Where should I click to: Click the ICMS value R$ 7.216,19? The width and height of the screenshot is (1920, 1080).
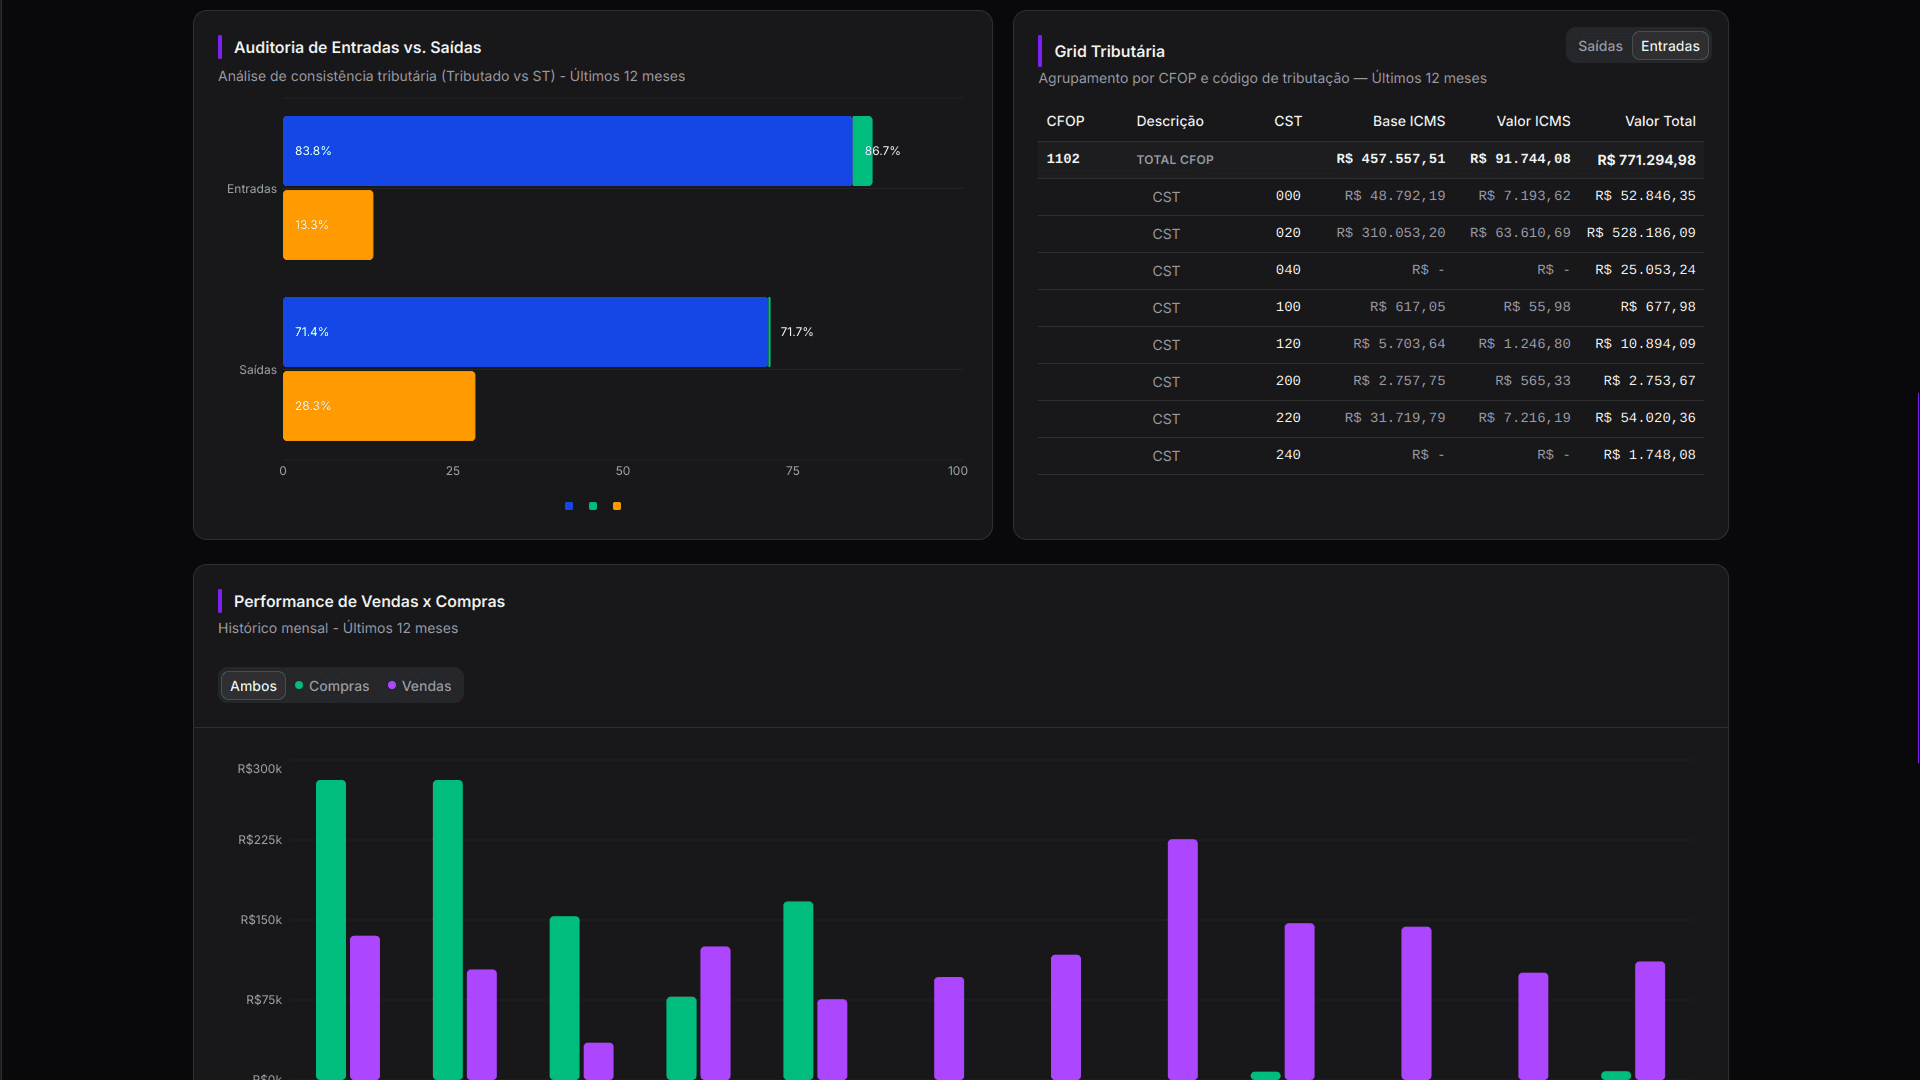(1524, 418)
